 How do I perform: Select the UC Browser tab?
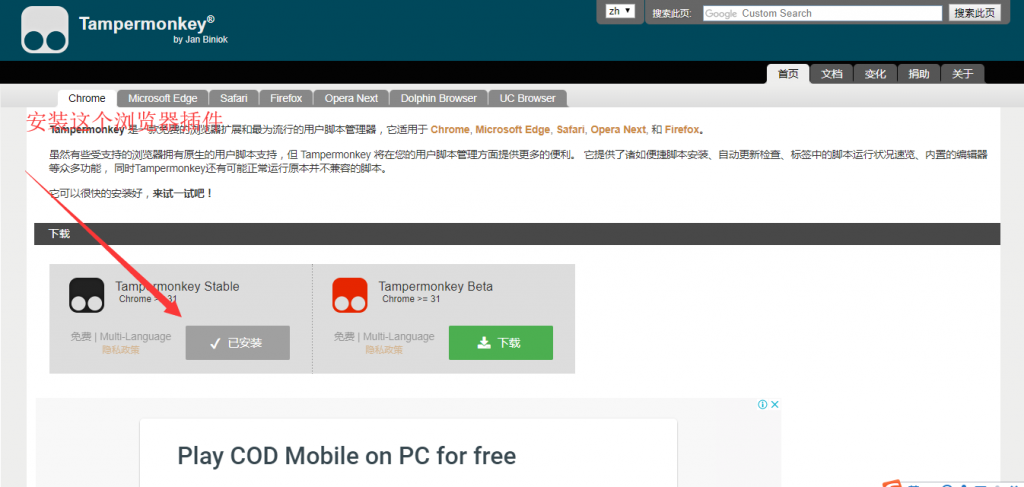(x=528, y=98)
